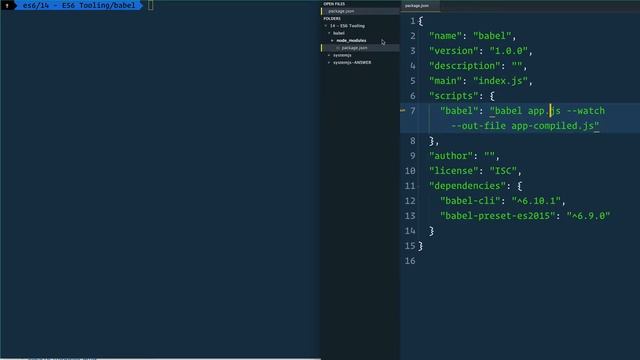Select the node_modules folder name
The height and width of the screenshot is (360, 640).
point(351,40)
